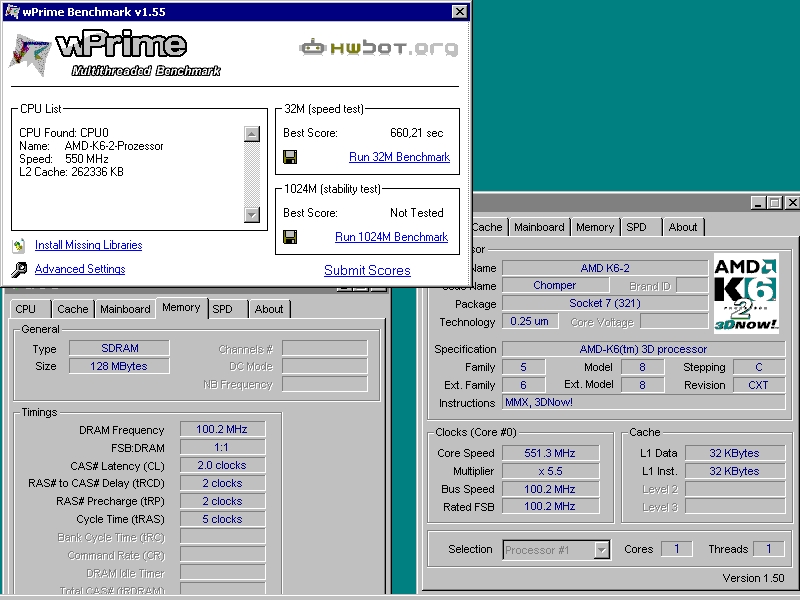Screen dimensions: 800x600
Task: Switch to Mainboard tab in left CPU-Z window
Action: point(125,309)
